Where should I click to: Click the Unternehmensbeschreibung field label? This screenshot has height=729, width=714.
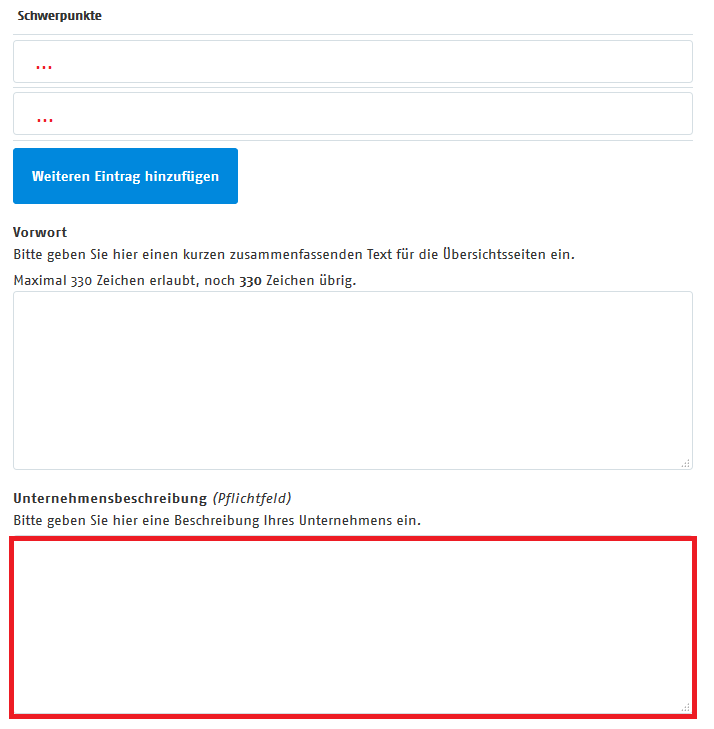point(110,498)
